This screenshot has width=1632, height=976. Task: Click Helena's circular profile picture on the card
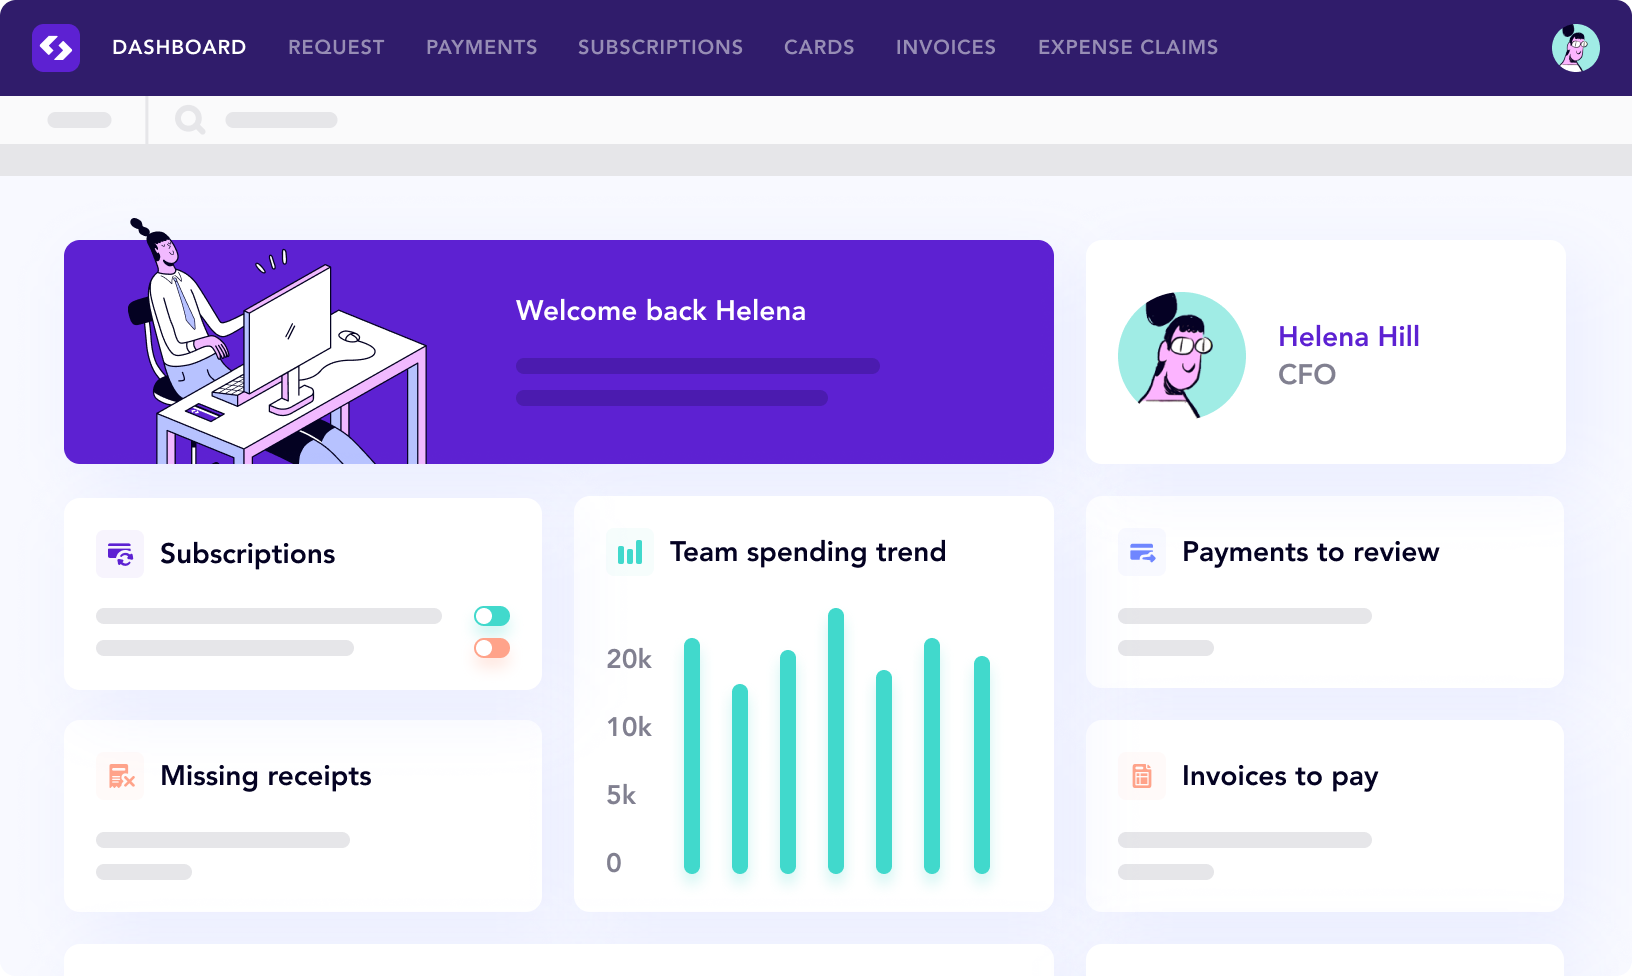click(1181, 355)
